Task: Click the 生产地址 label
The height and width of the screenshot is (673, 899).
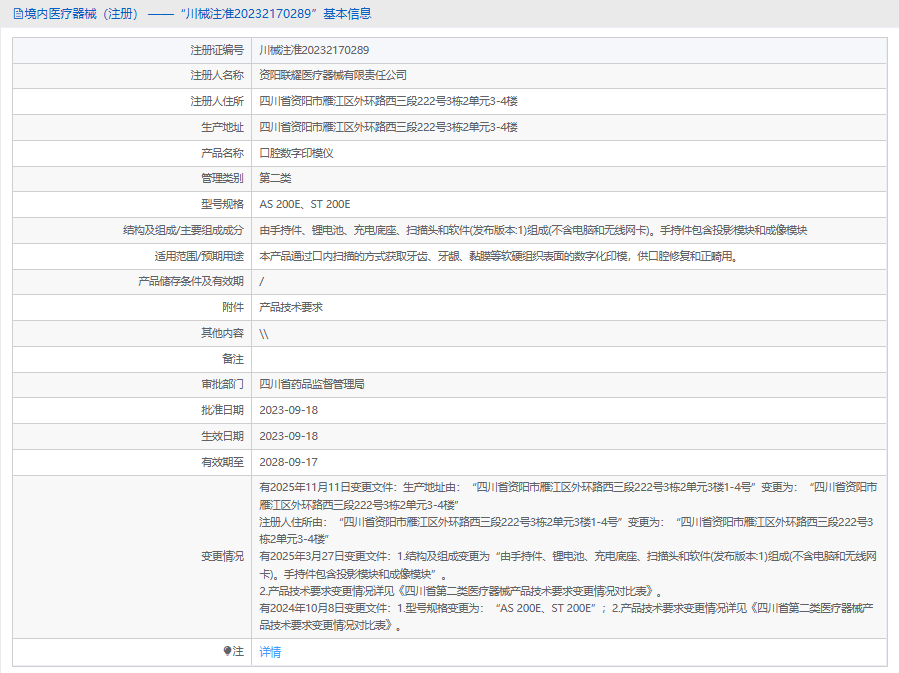Action: [222, 127]
